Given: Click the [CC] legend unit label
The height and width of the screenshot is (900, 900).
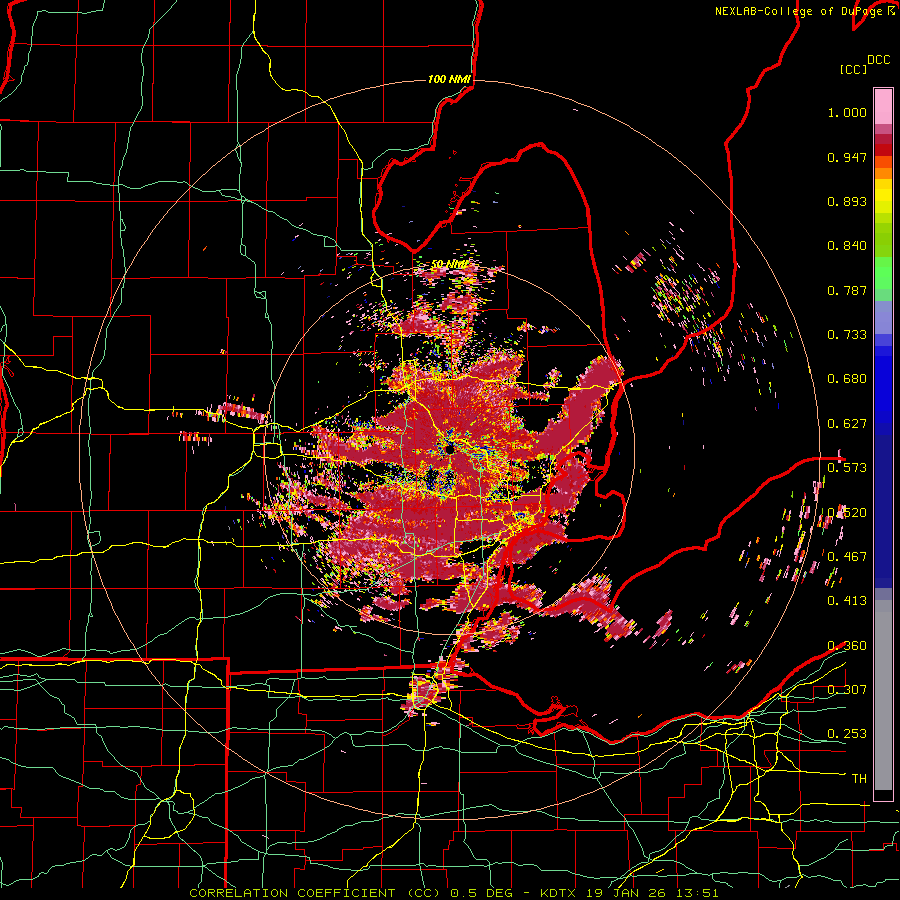Looking at the screenshot, I should [853, 69].
